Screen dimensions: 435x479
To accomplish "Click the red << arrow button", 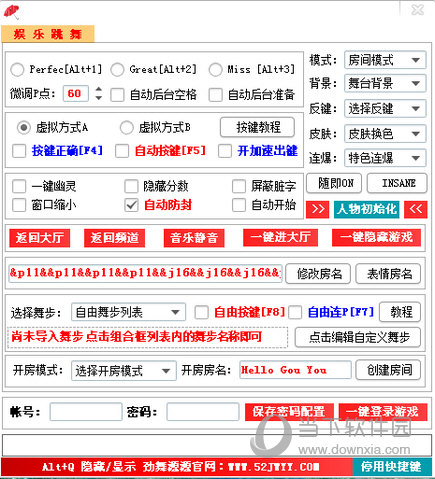I will pyautogui.click(x=415, y=209).
